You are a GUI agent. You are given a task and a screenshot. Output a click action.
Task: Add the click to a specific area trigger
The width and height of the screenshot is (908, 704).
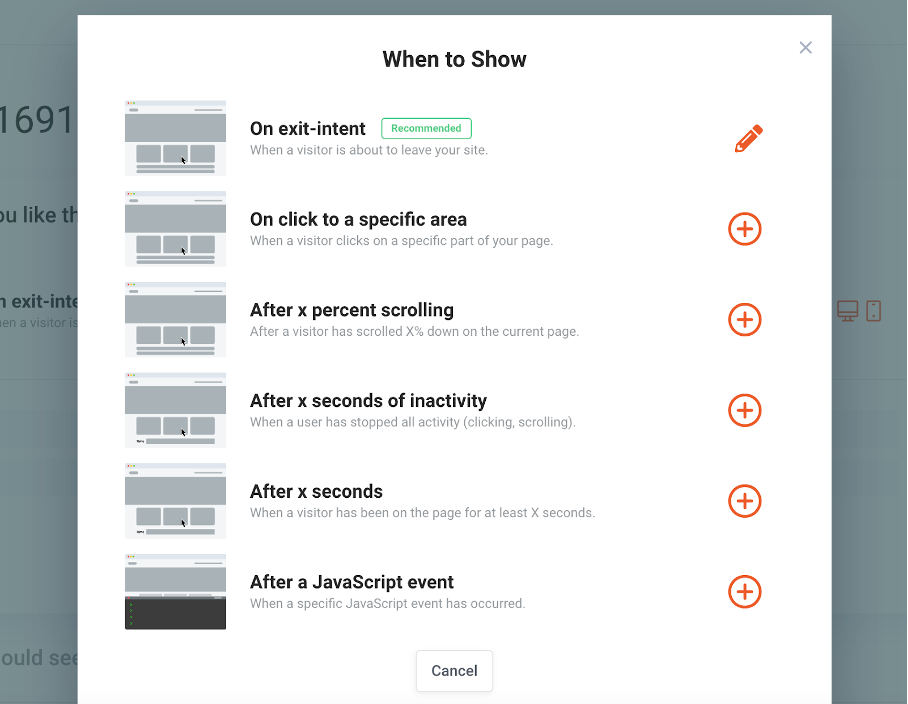(744, 229)
